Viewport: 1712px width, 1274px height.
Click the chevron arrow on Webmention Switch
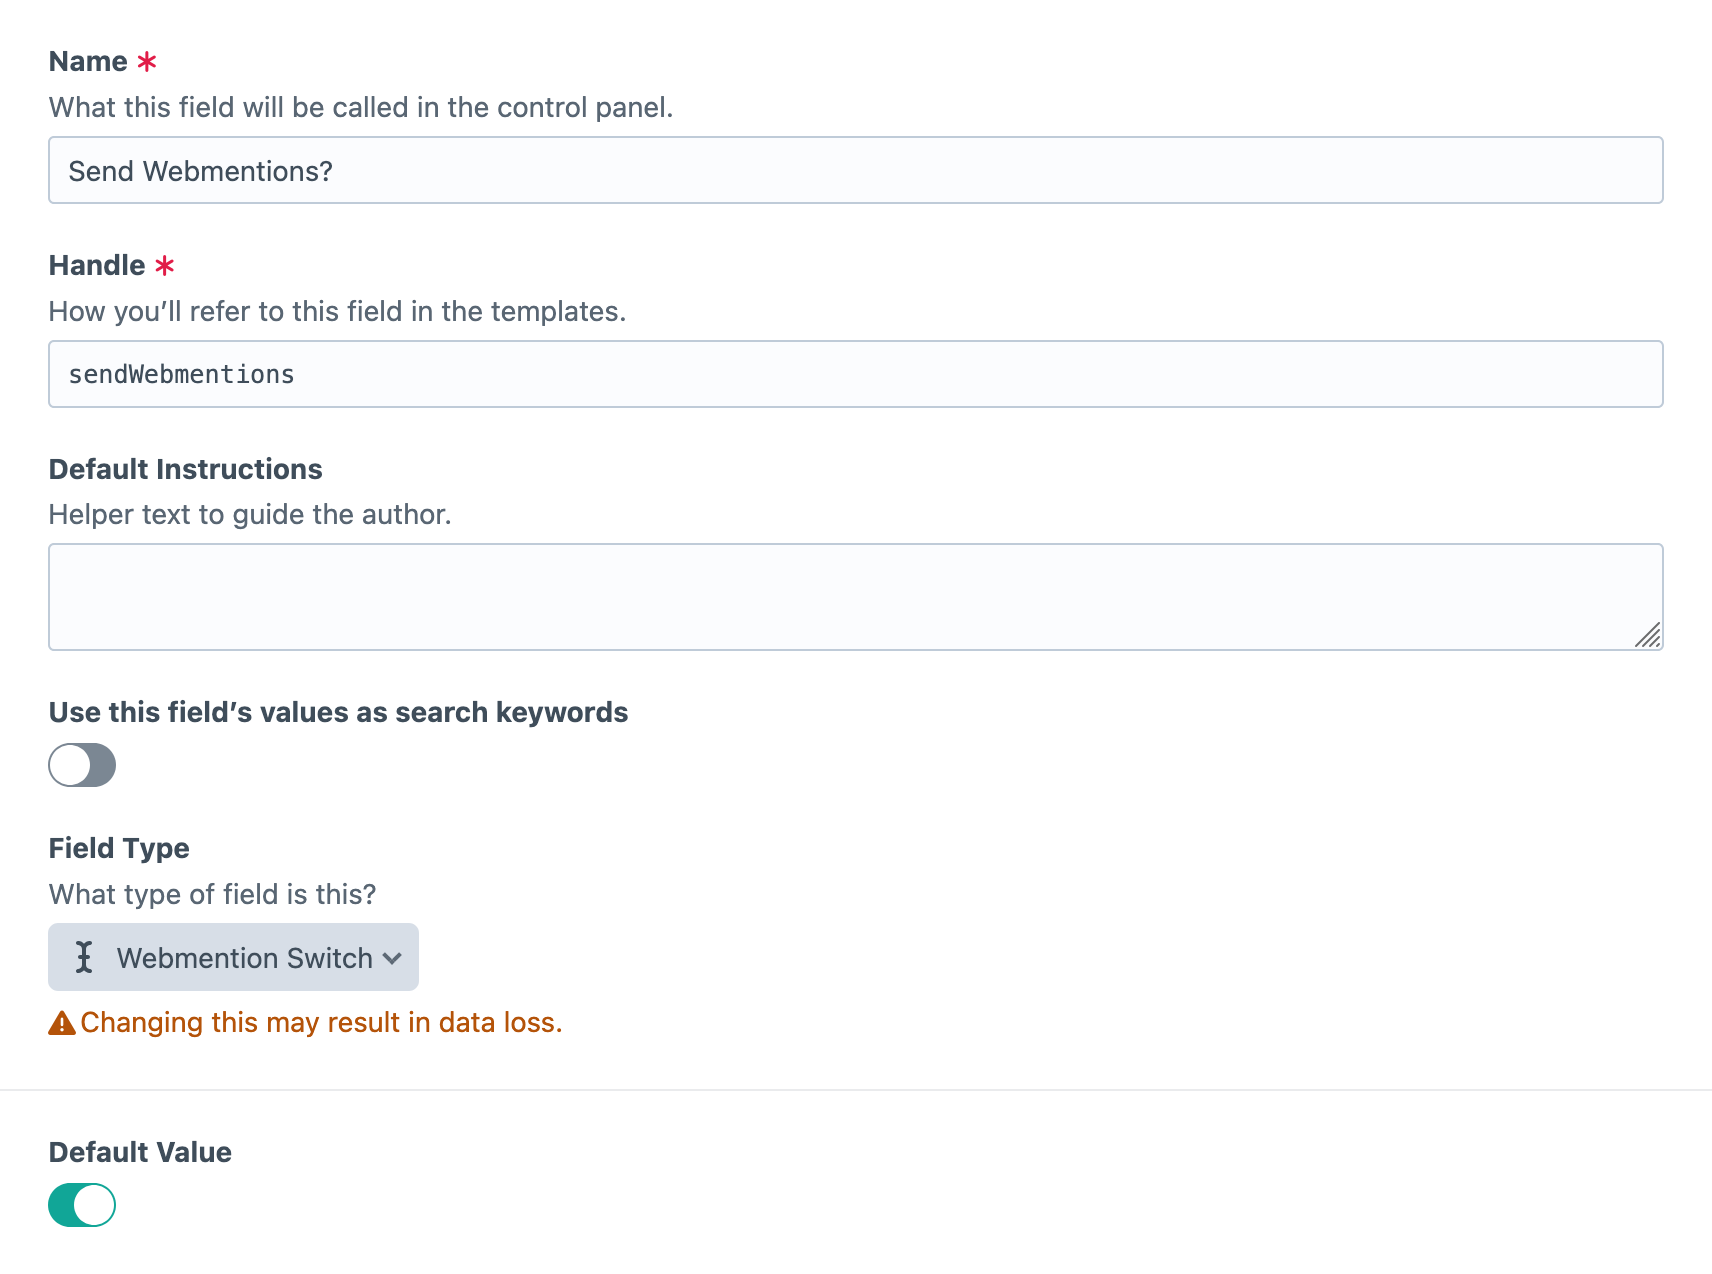click(x=392, y=958)
